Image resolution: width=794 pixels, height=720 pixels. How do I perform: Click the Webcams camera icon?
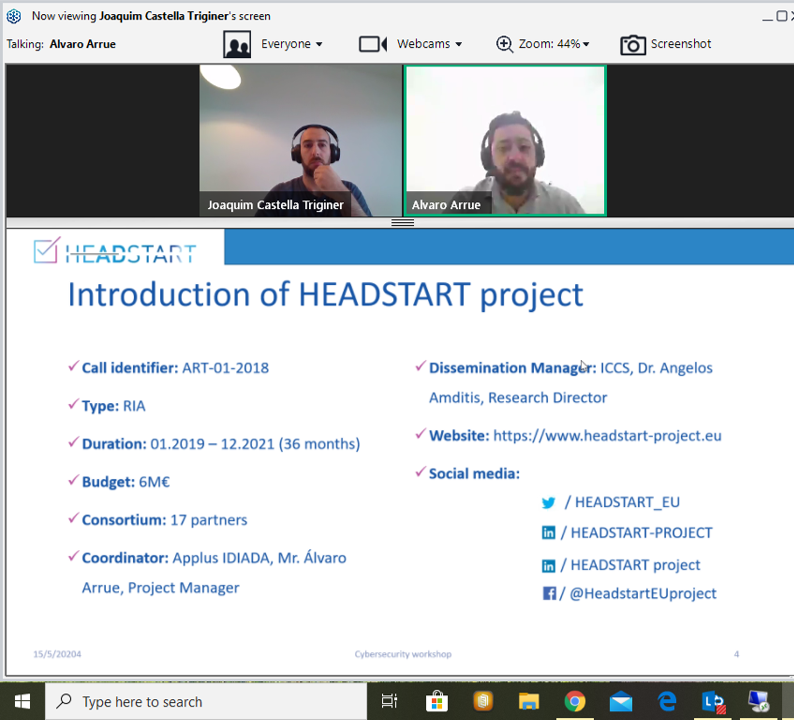coord(373,44)
